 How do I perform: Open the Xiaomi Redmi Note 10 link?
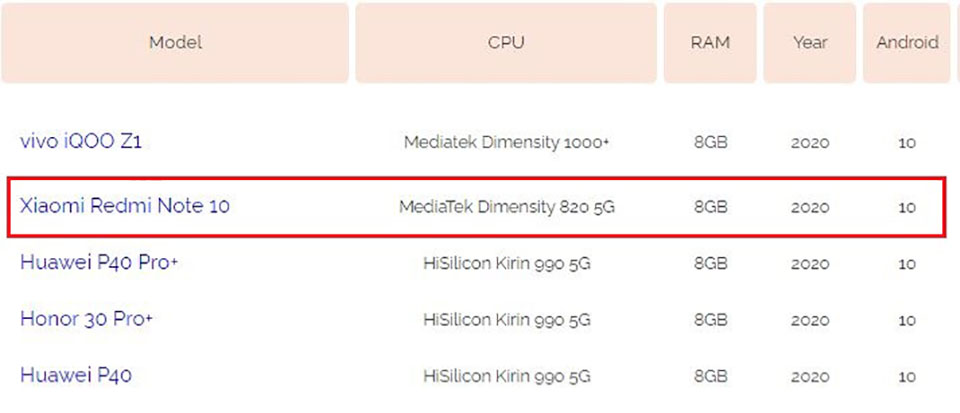click(x=125, y=206)
